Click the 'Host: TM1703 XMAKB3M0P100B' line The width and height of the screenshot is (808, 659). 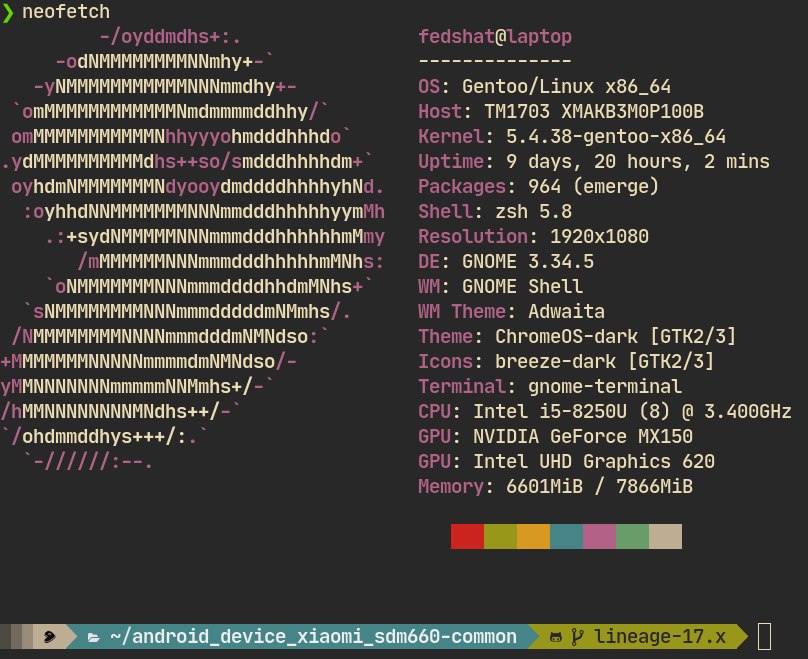pyautogui.click(x=561, y=111)
